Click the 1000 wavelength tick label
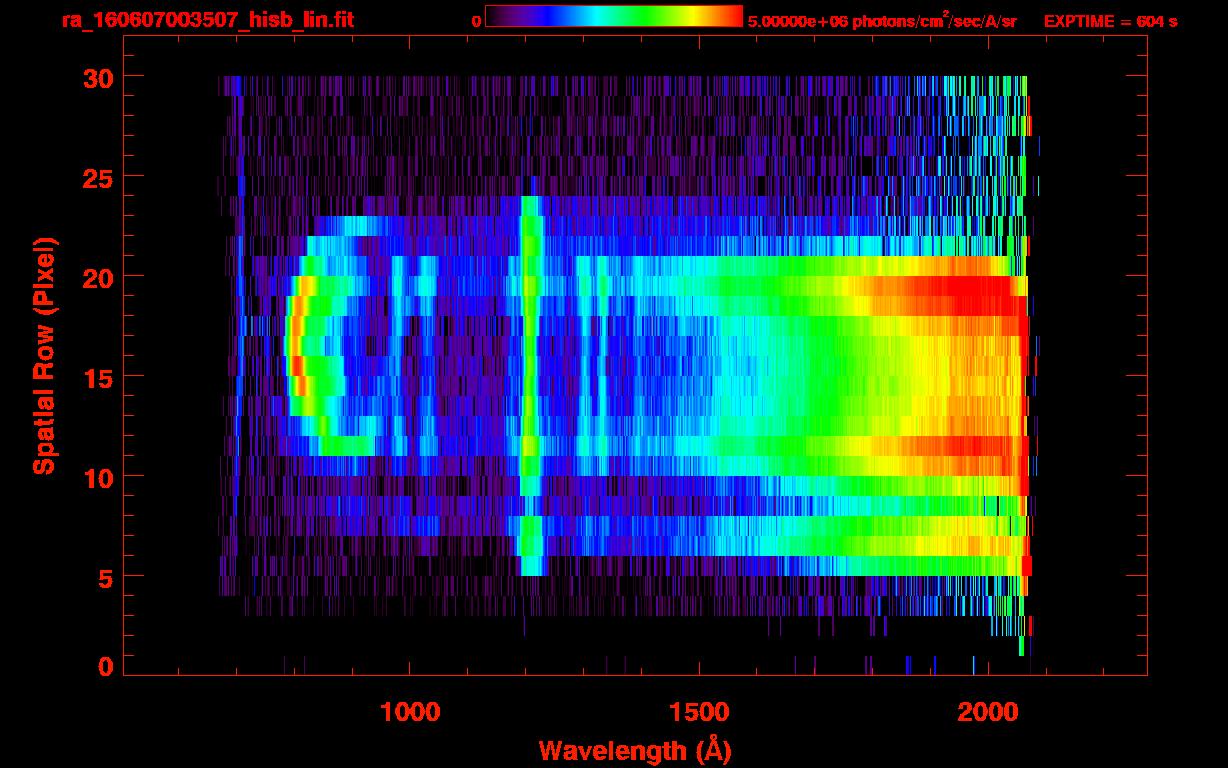Viewport: 1228px width, 768px height. [x=410, y=712]
